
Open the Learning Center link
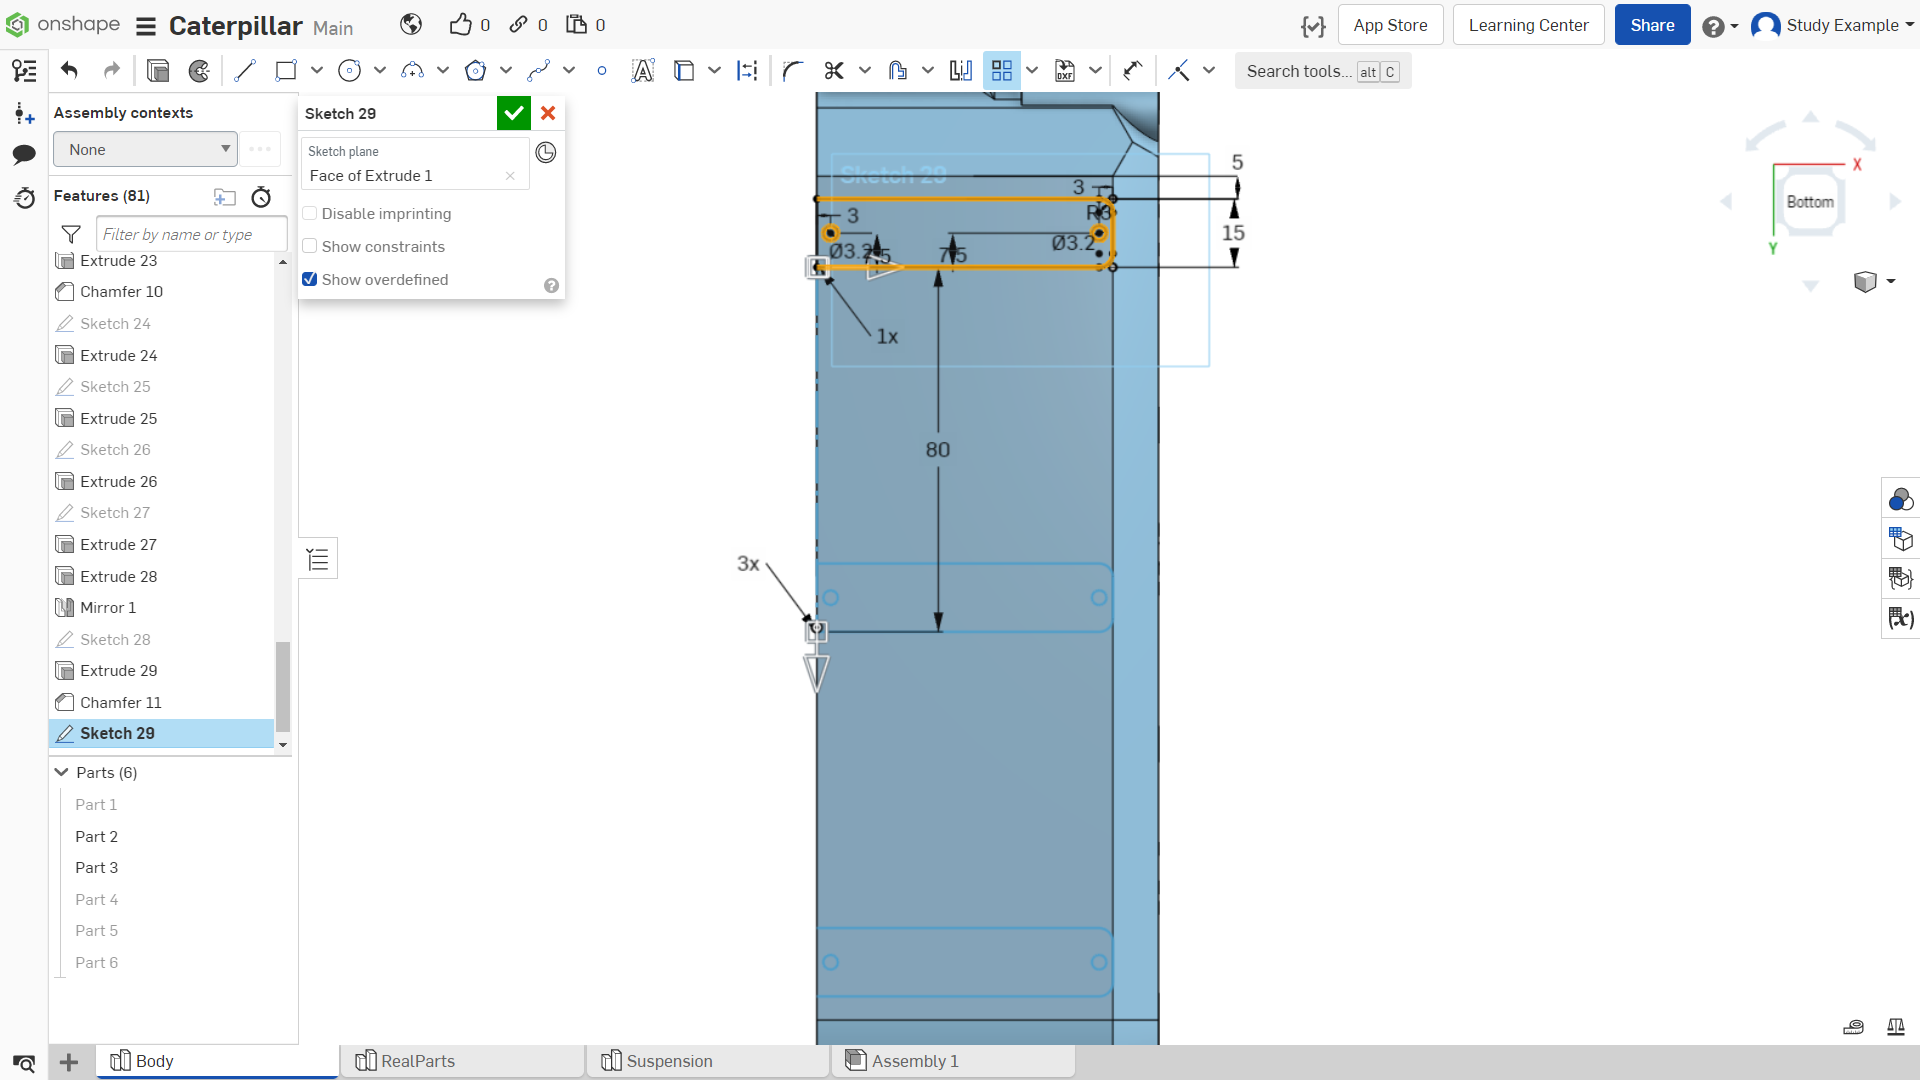1528,25
